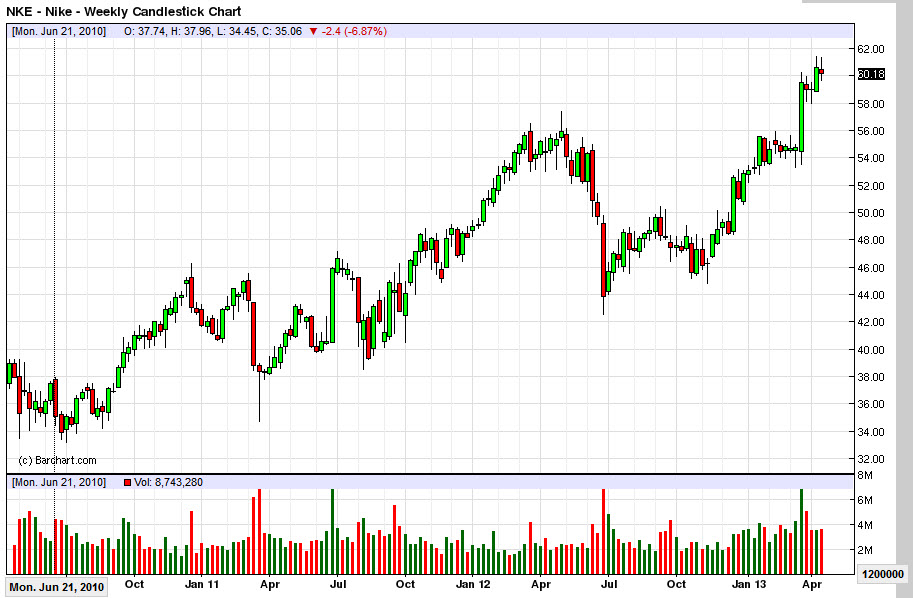Click the 6M volume axis label
This screenshot has height=598, width=913.
tap(865, 500)
